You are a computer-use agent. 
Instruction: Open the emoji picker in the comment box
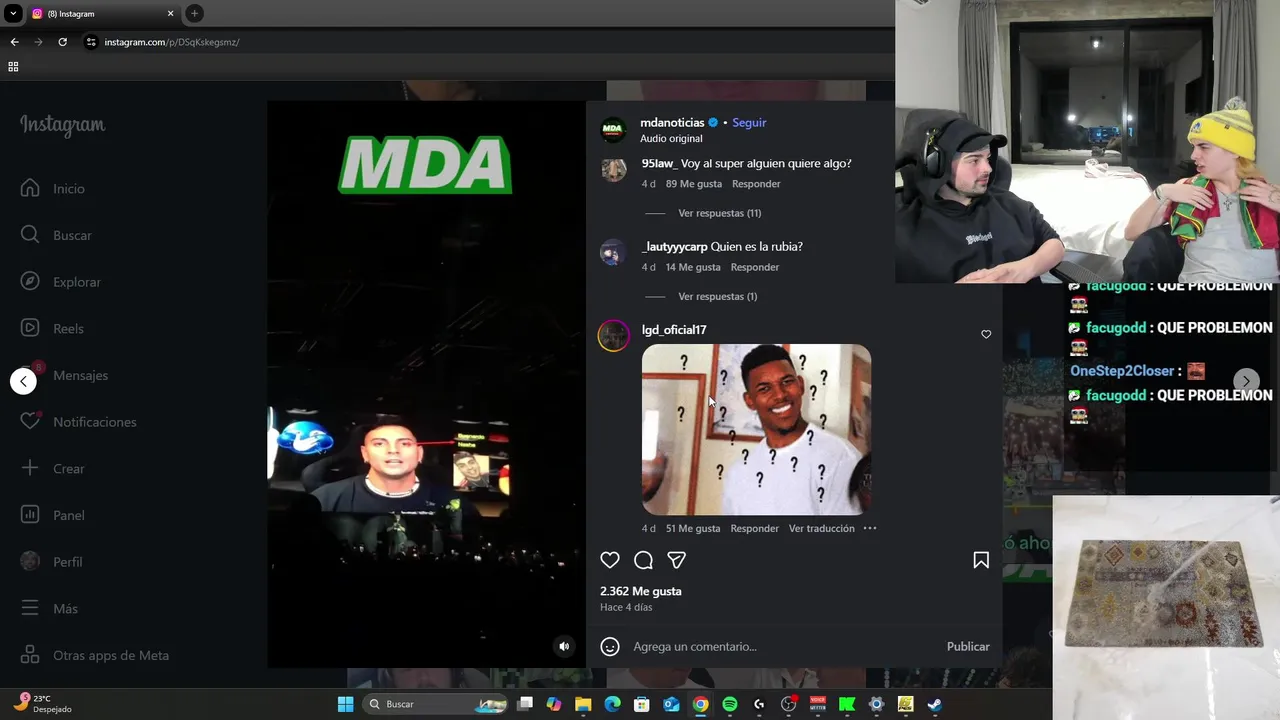click(610, 646)
